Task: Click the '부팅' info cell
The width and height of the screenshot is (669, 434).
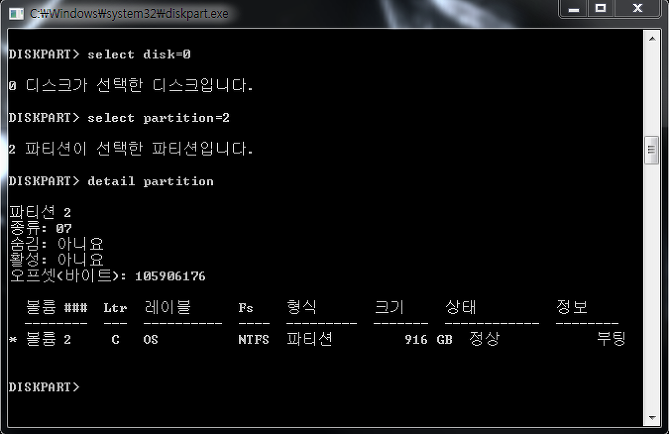Action: coord(611,339)
